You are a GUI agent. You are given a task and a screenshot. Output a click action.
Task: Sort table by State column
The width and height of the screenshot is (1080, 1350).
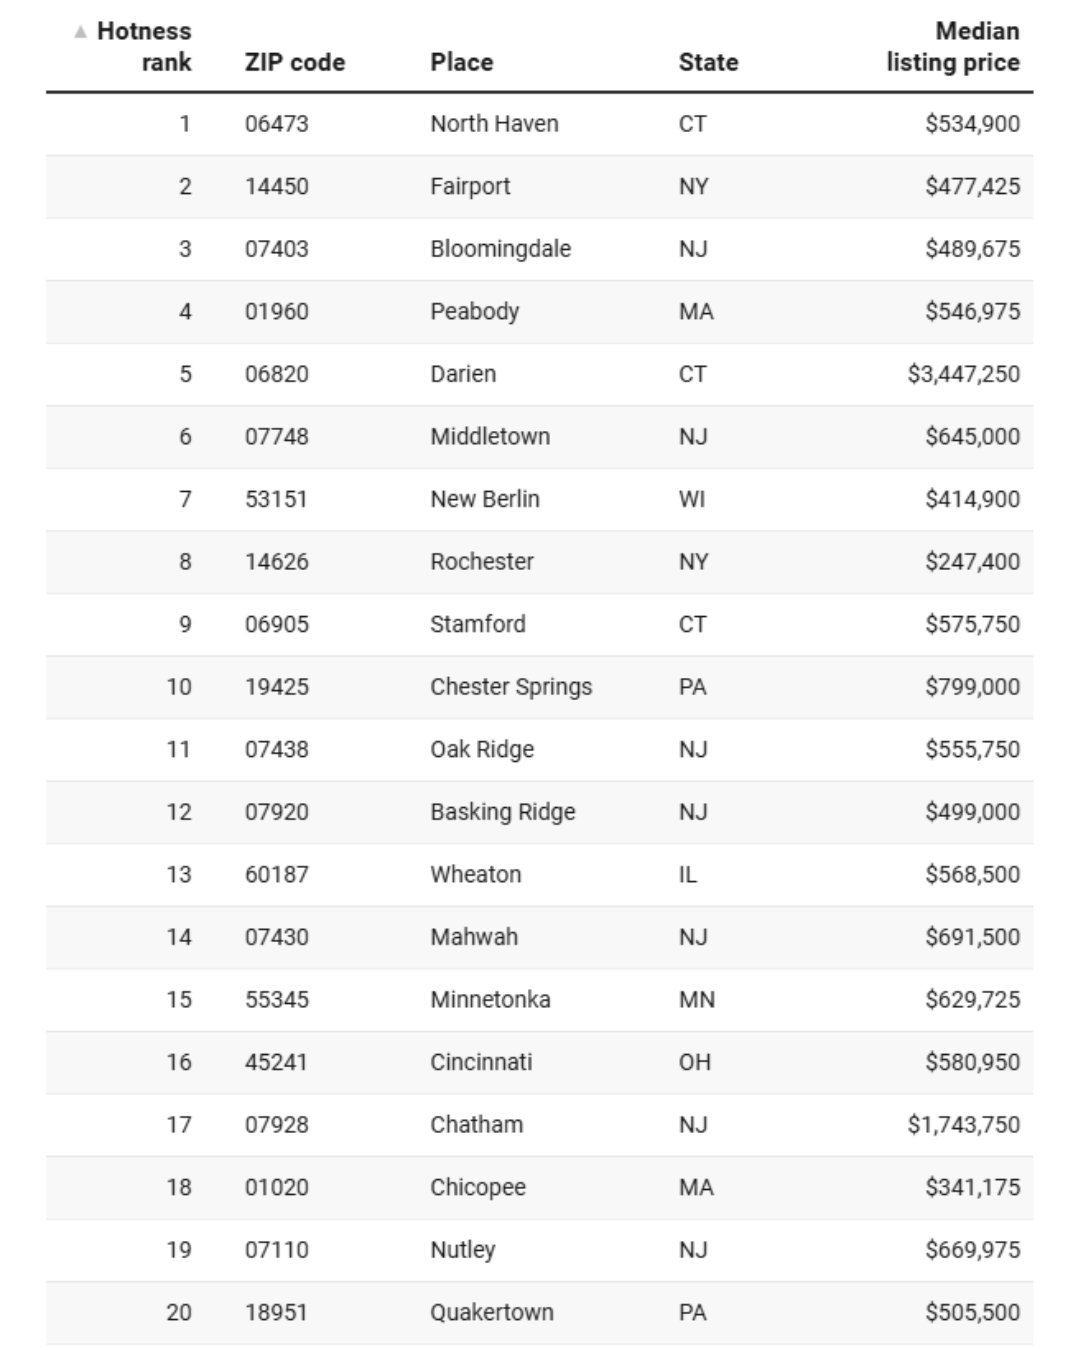point(708,62)
